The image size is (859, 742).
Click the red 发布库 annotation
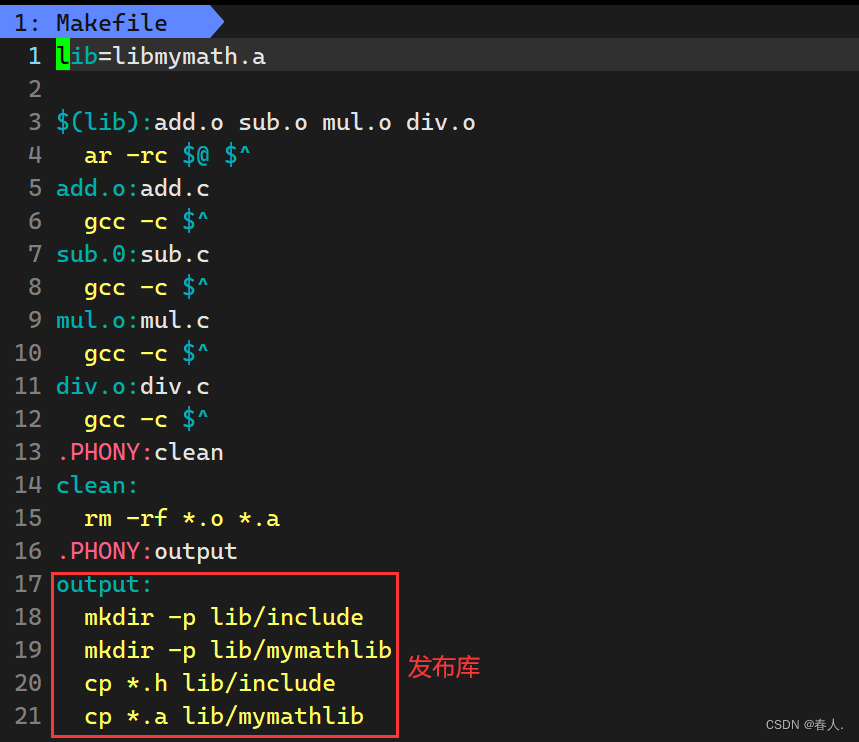(444, 667)
